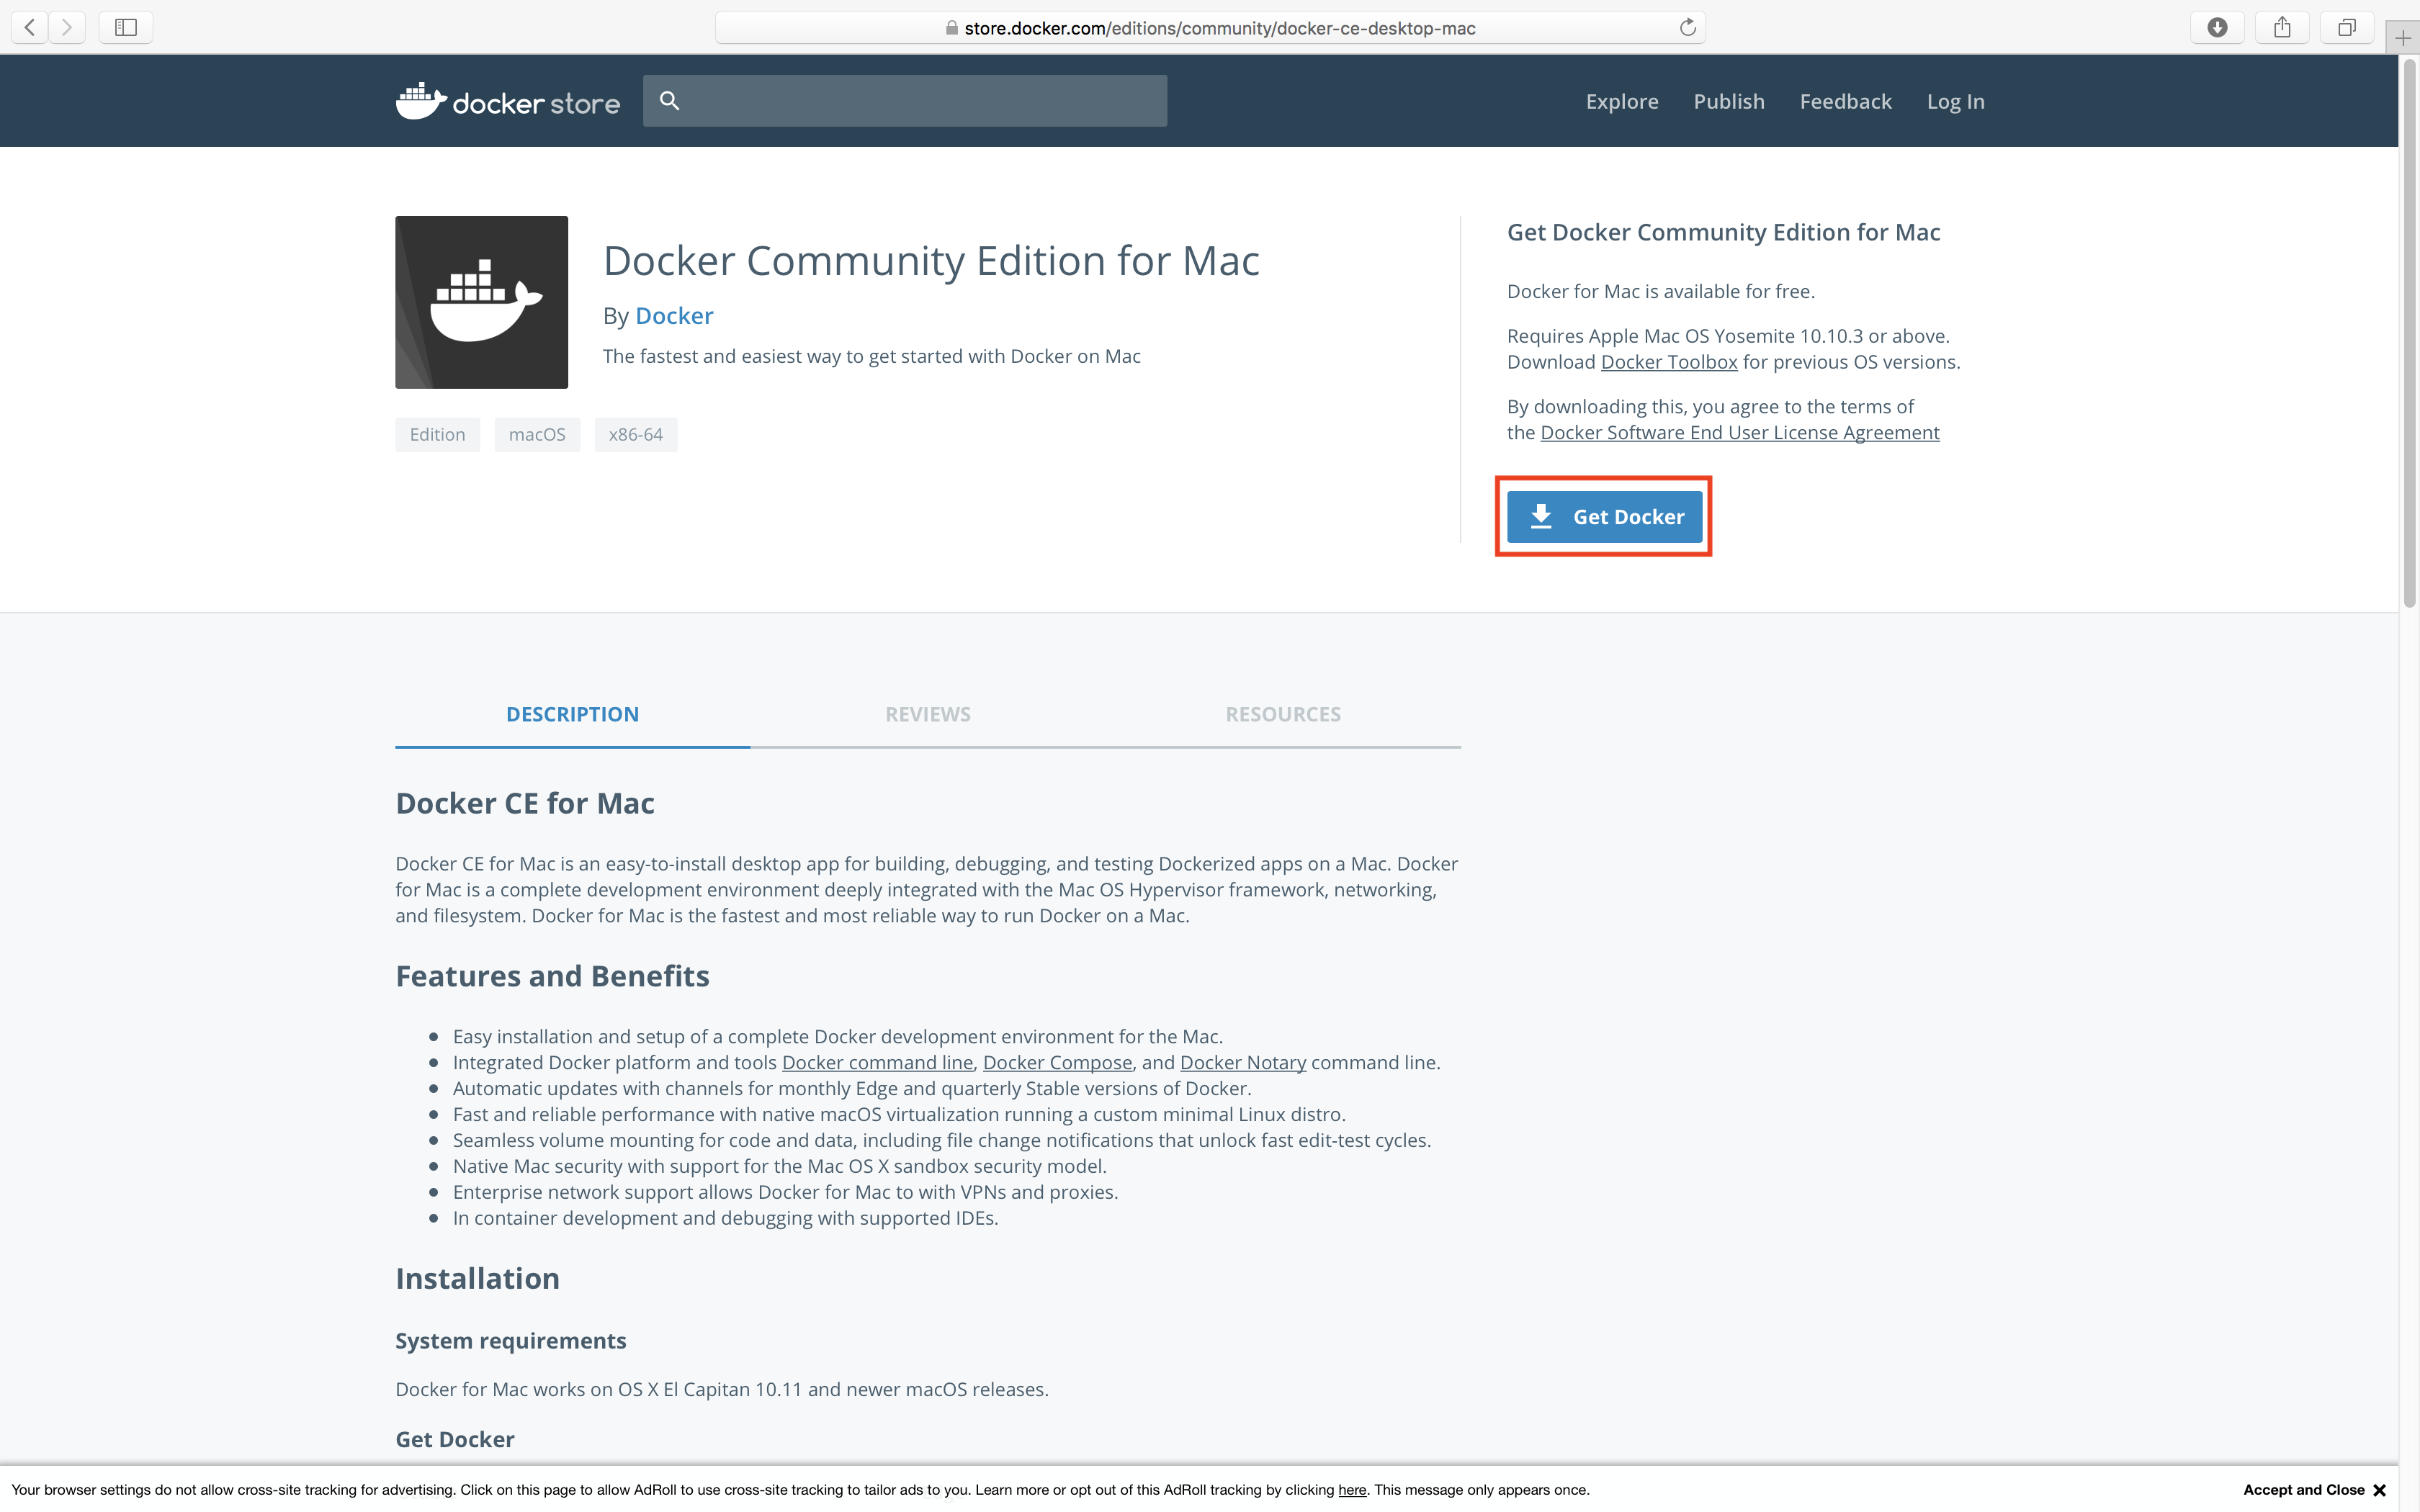Click the Safari address bar
The width and height of the screenshot is (2420, 1512).
[1210, 28]
